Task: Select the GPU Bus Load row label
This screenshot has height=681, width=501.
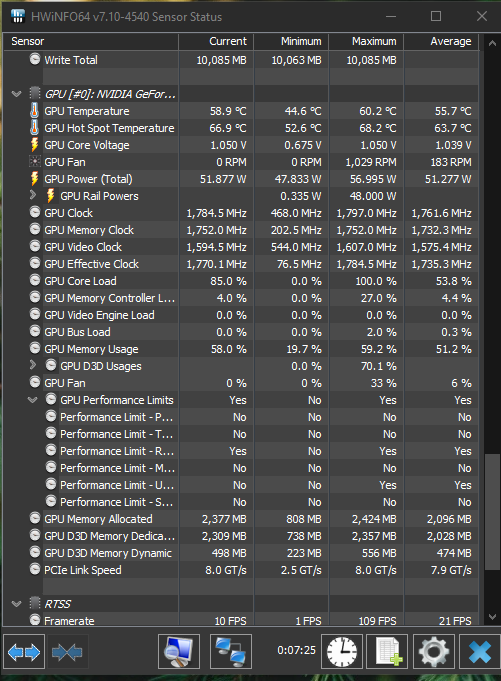Action: (x=77, y=332)
